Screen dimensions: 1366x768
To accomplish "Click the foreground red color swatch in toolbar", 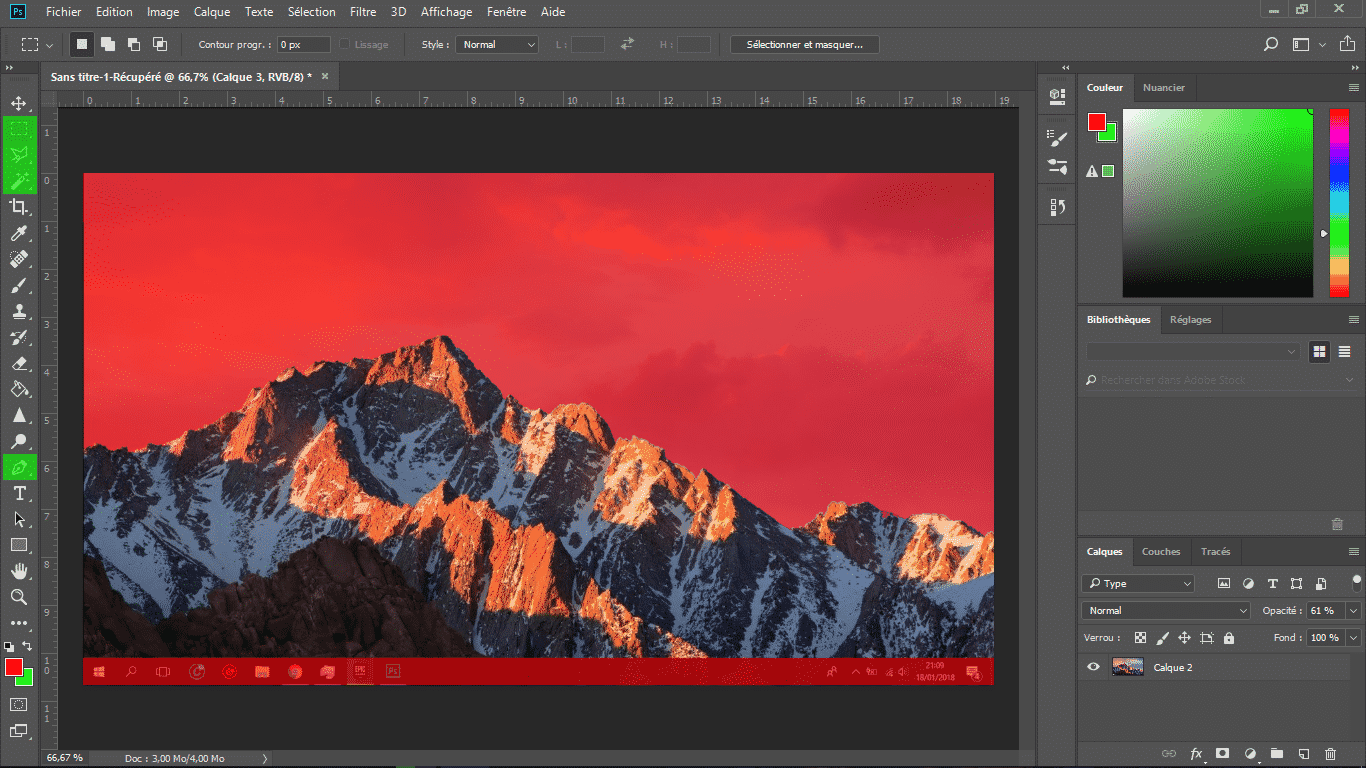I will coord(13,667).
